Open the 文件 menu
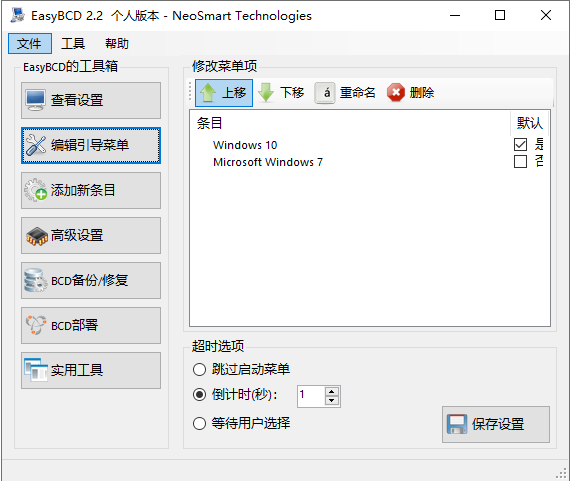Viewport: 571px width, 481px height. coord(29,44)
